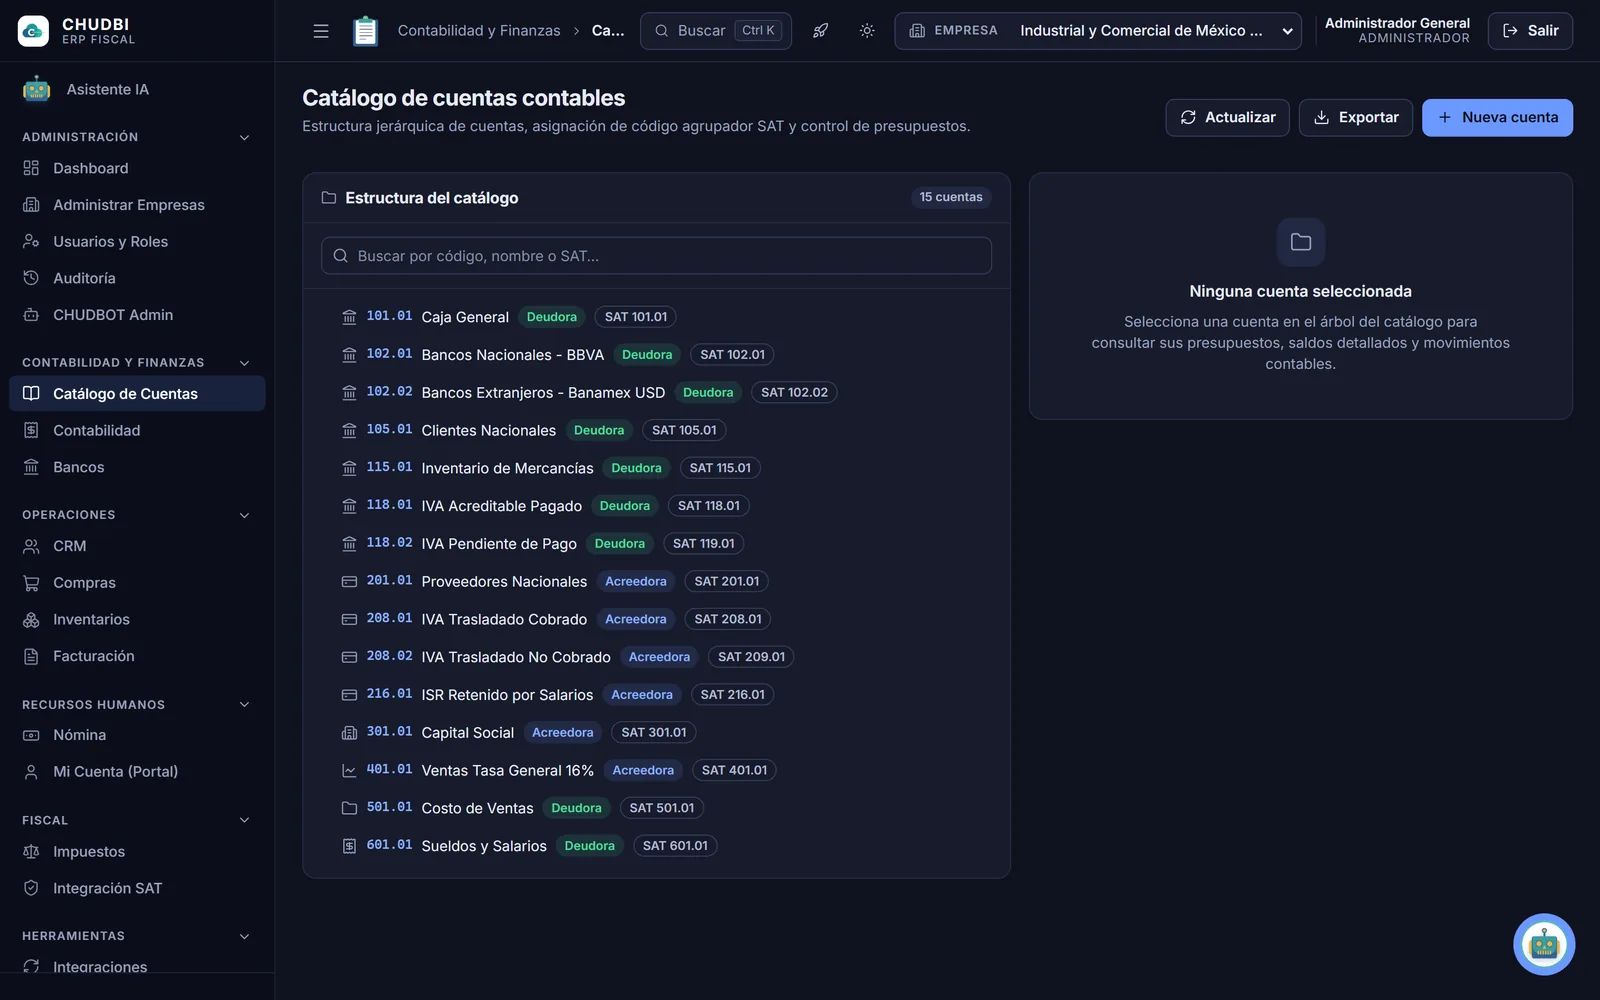Click the Asistente IA robot icon
The image size is (1600, 1000).
(37, 89)
